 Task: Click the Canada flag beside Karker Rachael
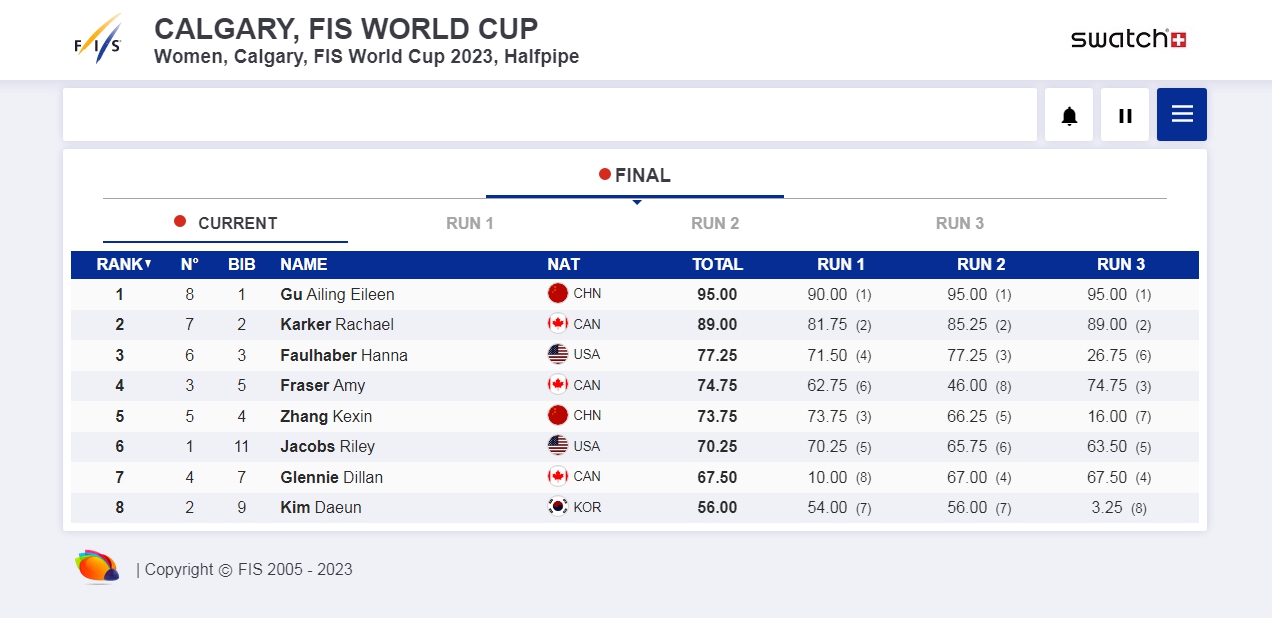tap(558, 324)
